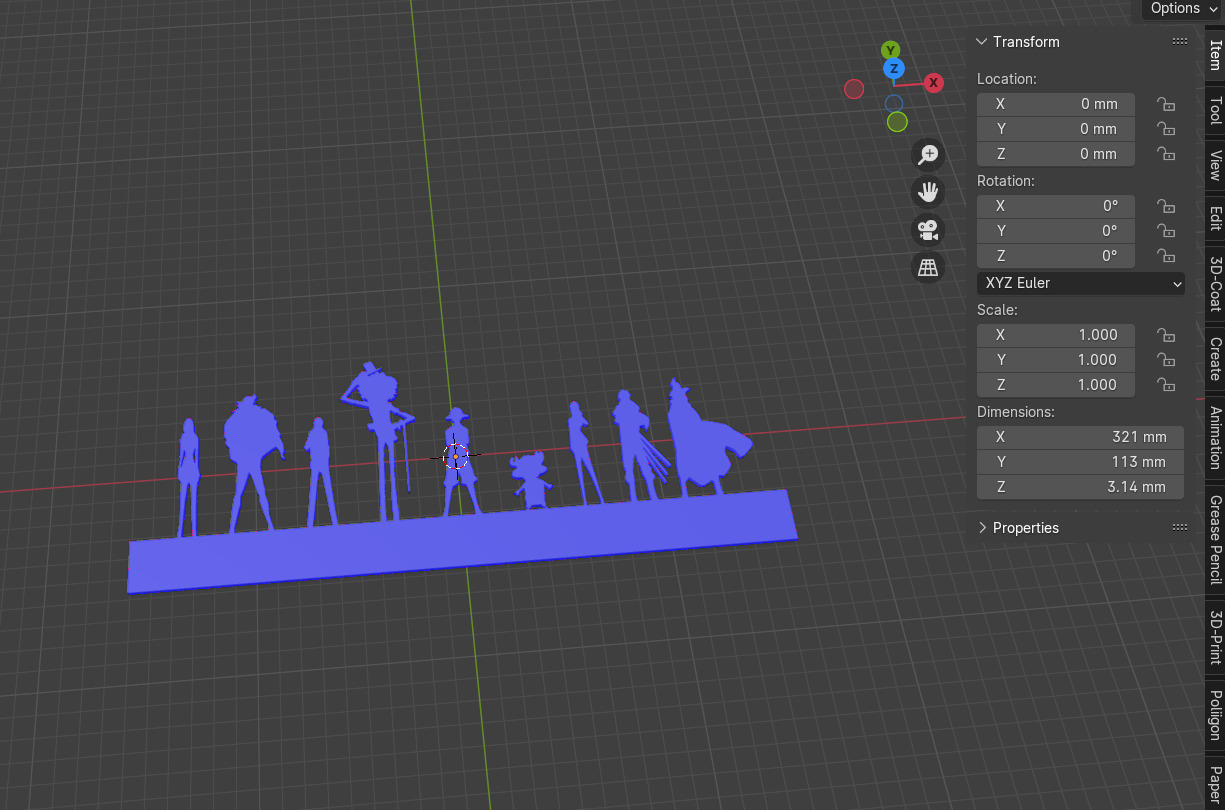Click the 3D cursor in the viewport

pyautogui.click(x=455, y=456)
